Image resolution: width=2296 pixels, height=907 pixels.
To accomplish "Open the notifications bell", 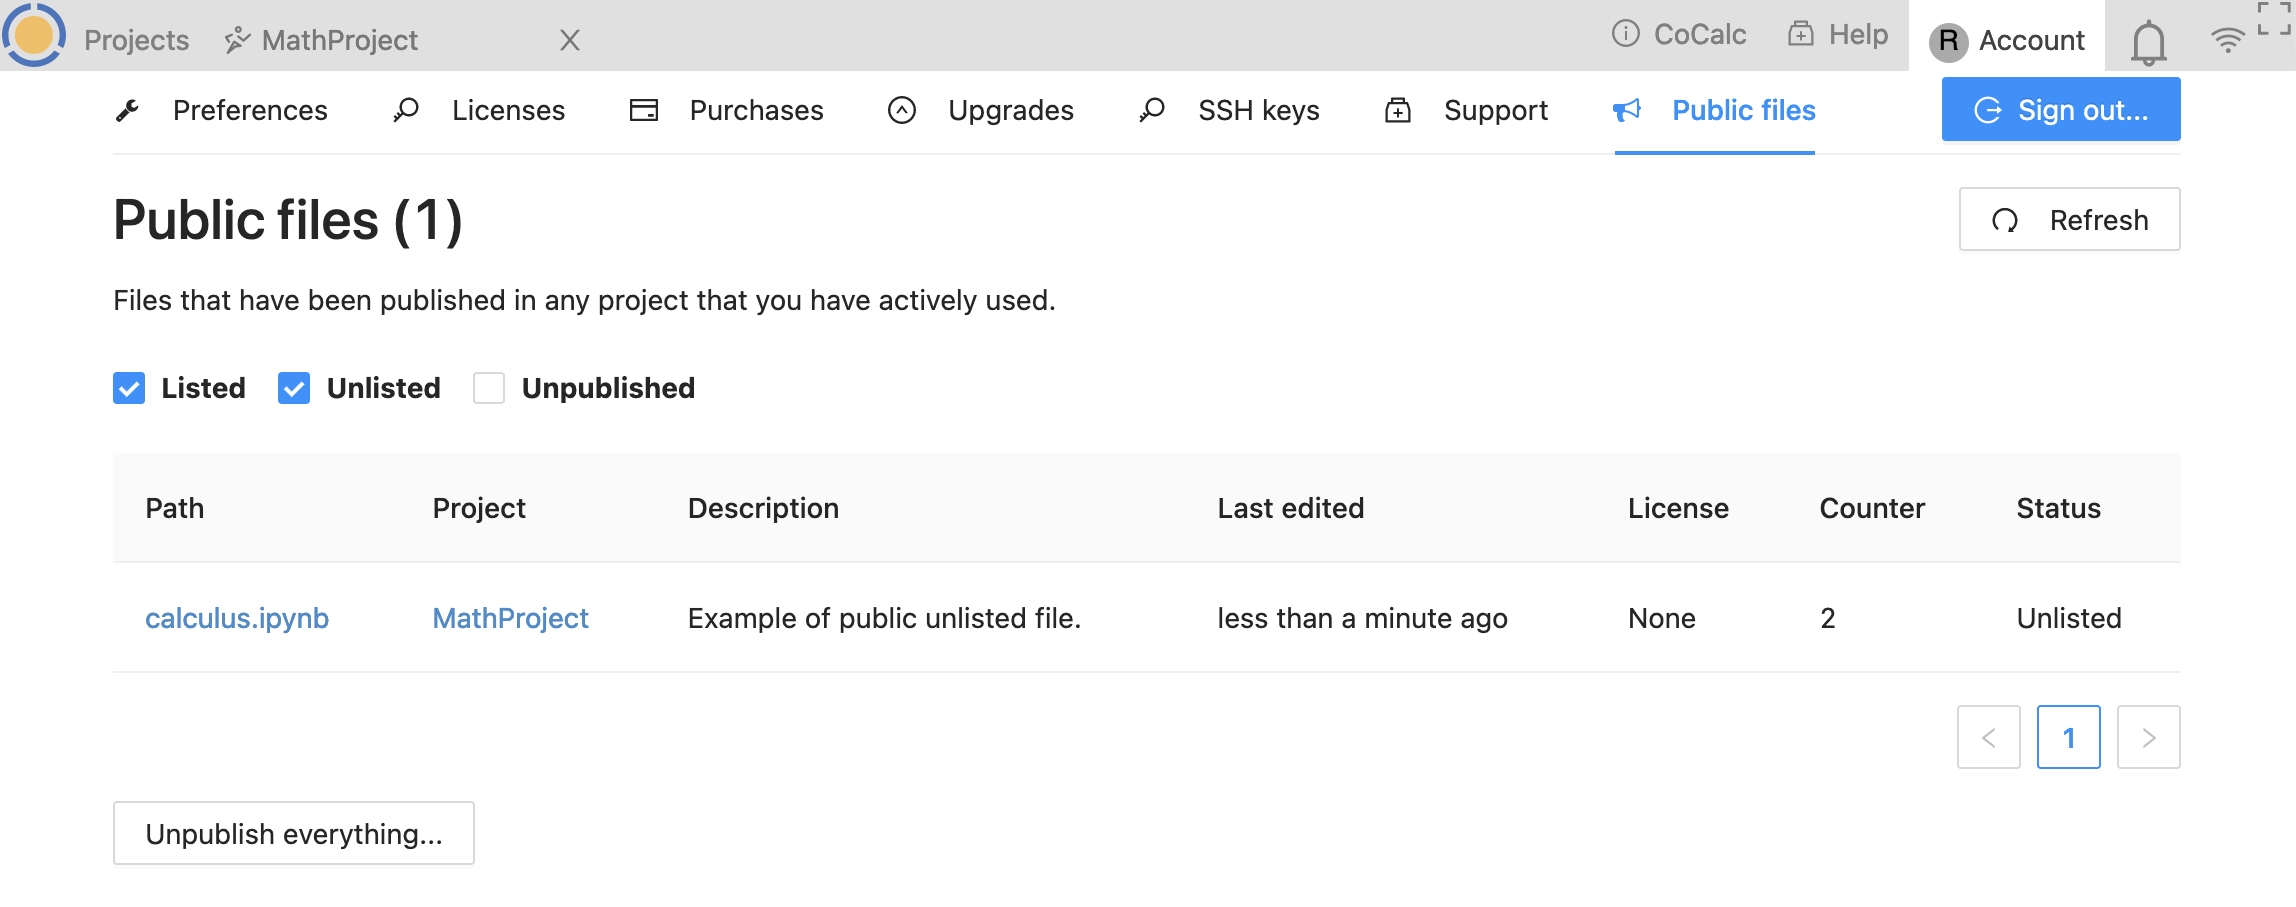I will click(2148, 42).
